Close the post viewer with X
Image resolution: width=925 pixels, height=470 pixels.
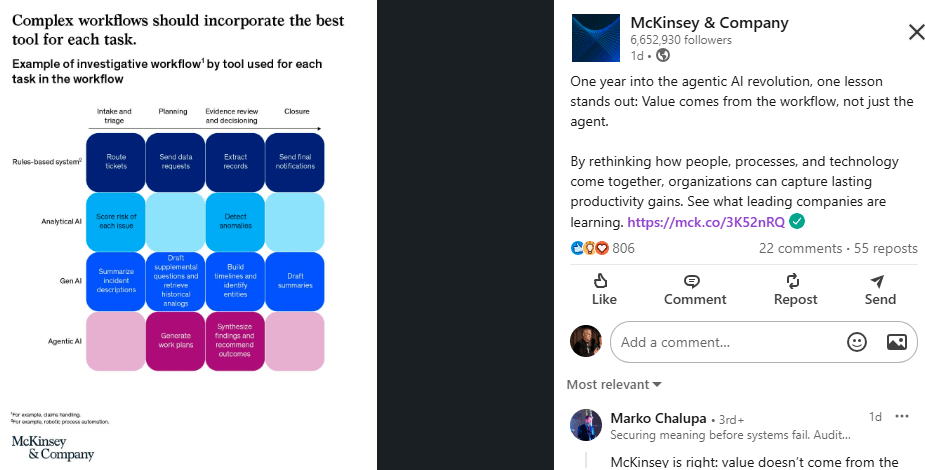(916, 32)
